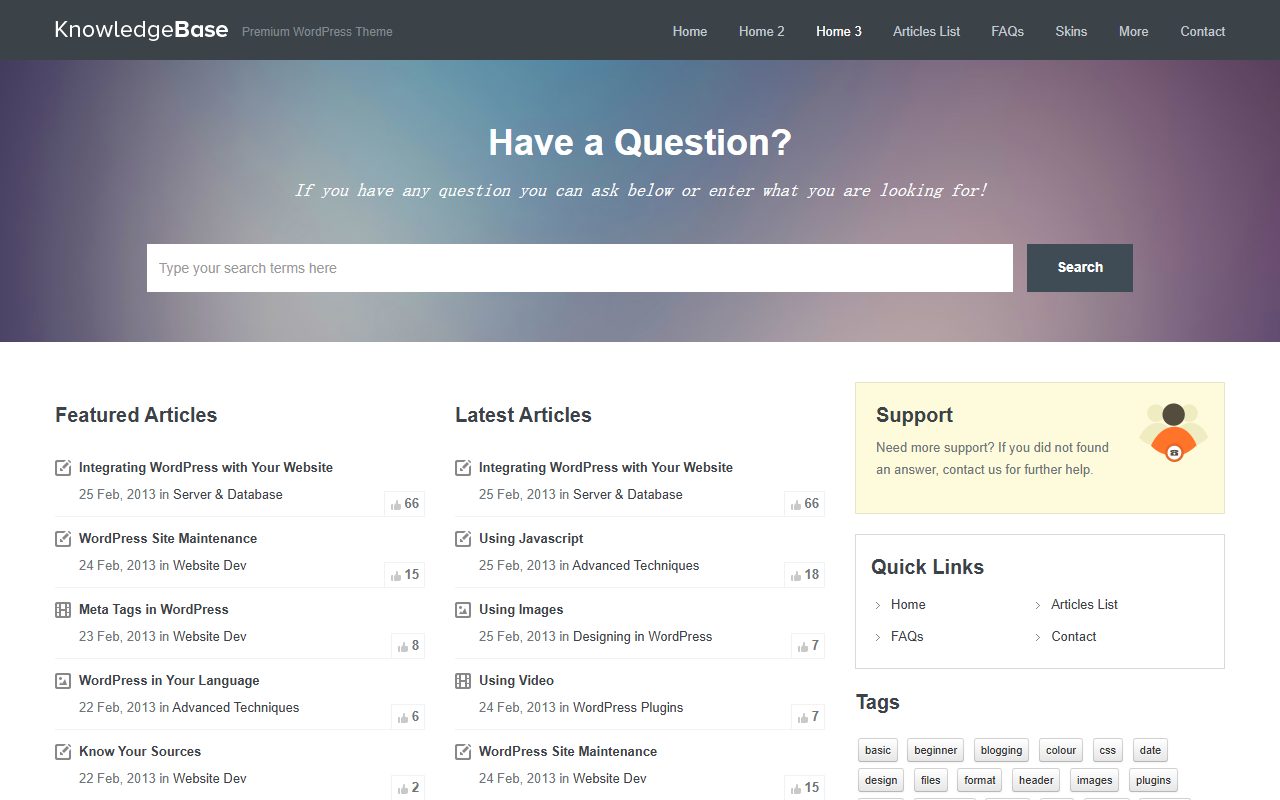Click the video icon beside 'Meta Tags in WordPress'

[63, 609]
